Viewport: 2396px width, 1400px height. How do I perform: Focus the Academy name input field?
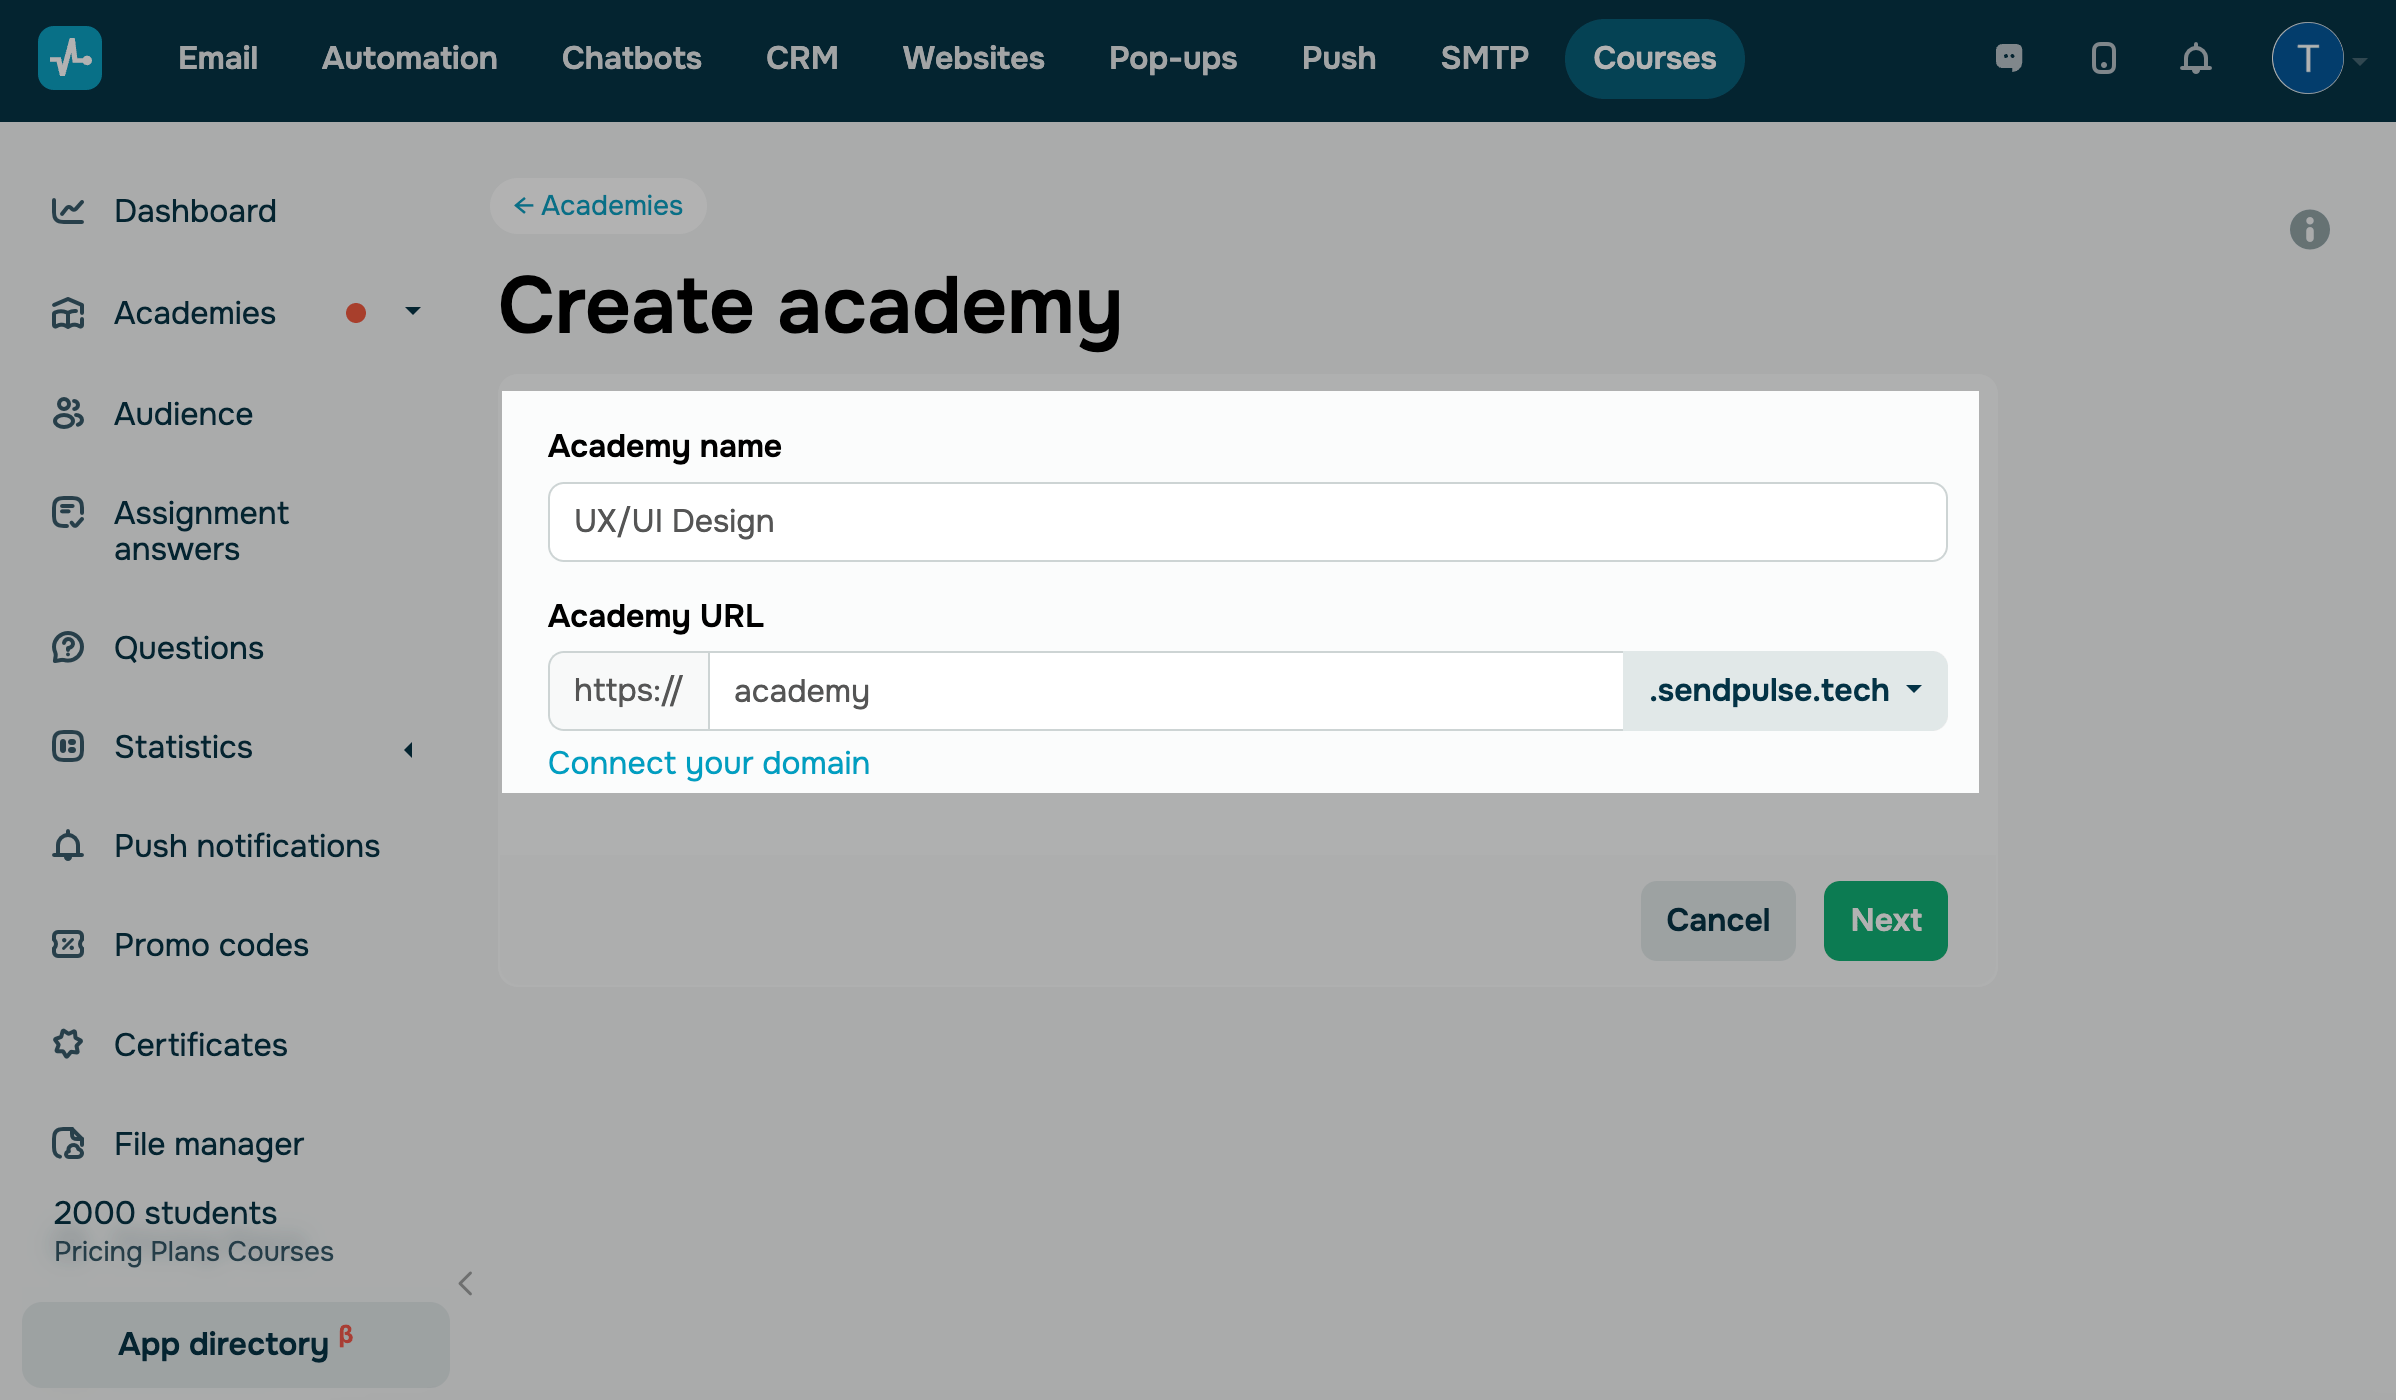1247,522
